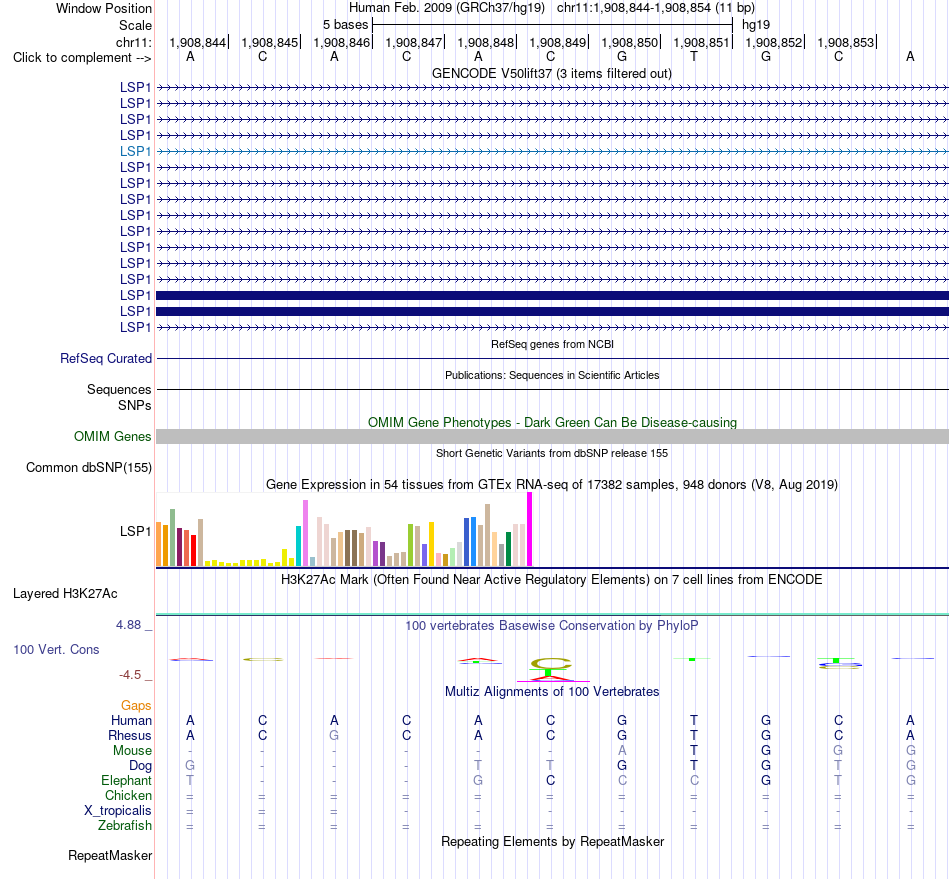Open 'Repeating Elements by RepeatMasker' track title
Screen dimensions: 950x879
click(x=552, y=842)
